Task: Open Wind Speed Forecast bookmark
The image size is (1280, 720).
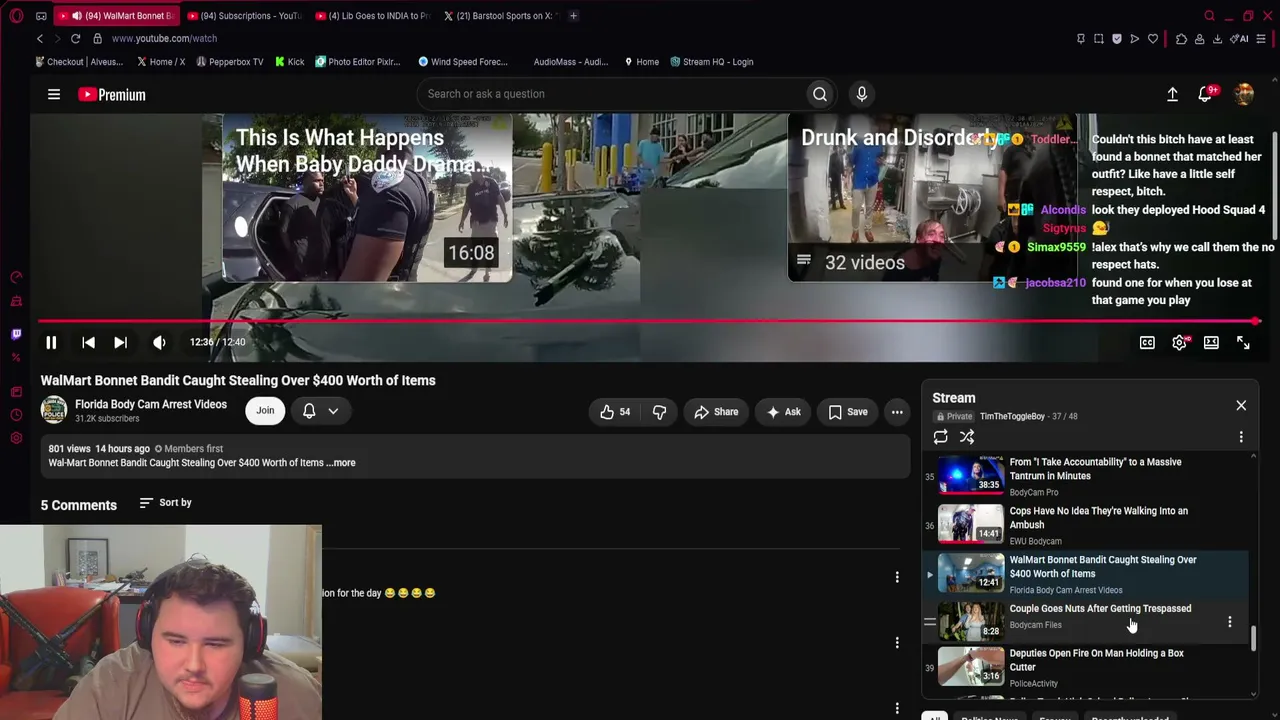Action: click(x=463, y=62)
